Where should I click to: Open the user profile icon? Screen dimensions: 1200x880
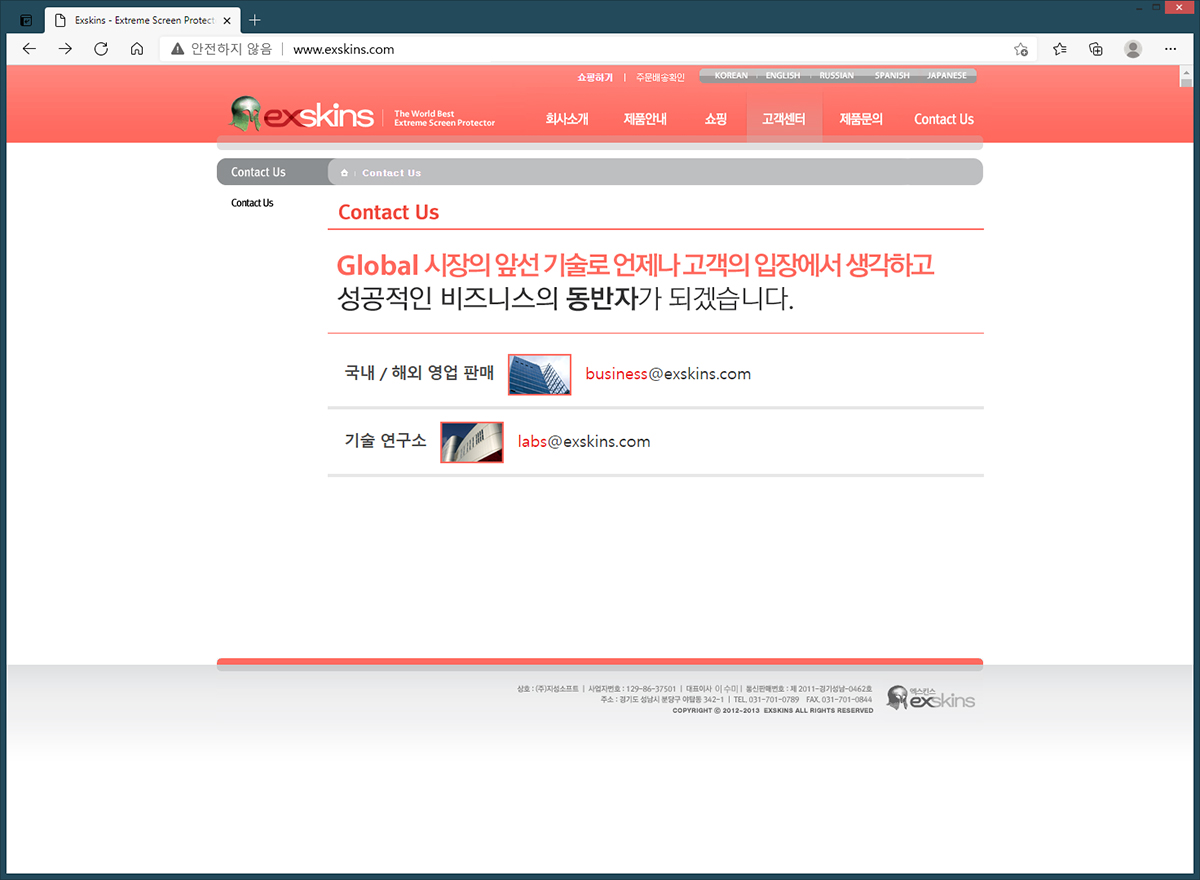point(1133,49)
